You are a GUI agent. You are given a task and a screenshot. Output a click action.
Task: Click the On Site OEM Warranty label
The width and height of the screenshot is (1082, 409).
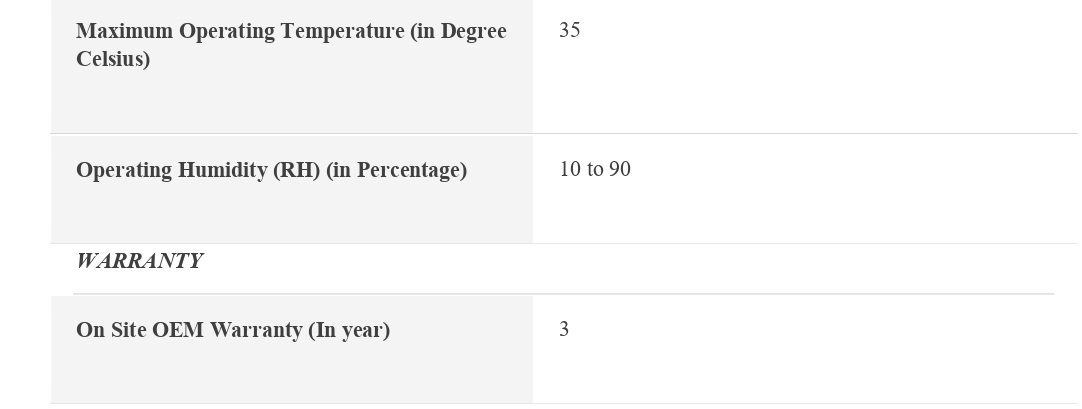(232, 330)
